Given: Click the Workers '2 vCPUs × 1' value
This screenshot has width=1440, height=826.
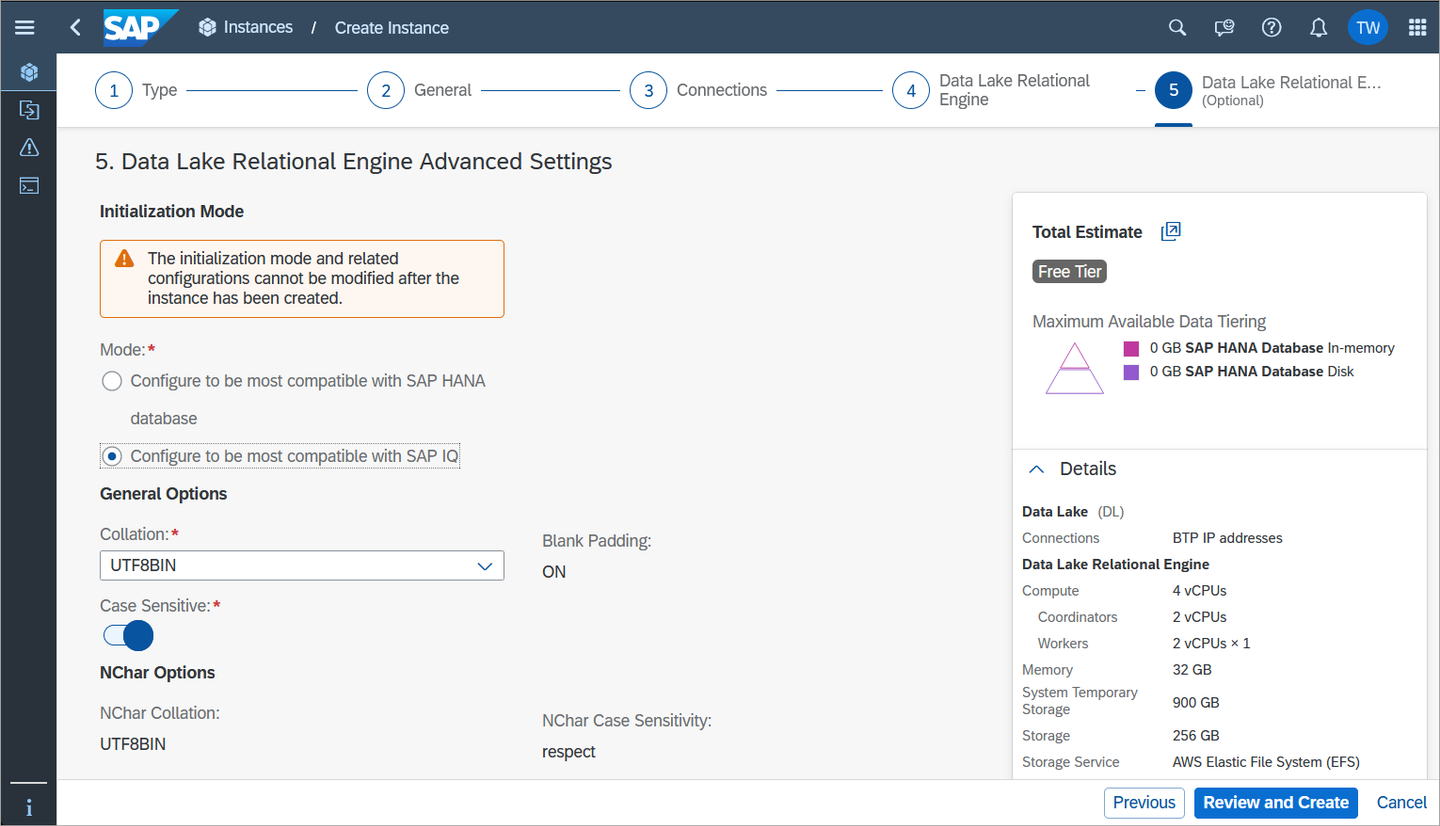Looking at the screenshot, I should click(1211, 644).
